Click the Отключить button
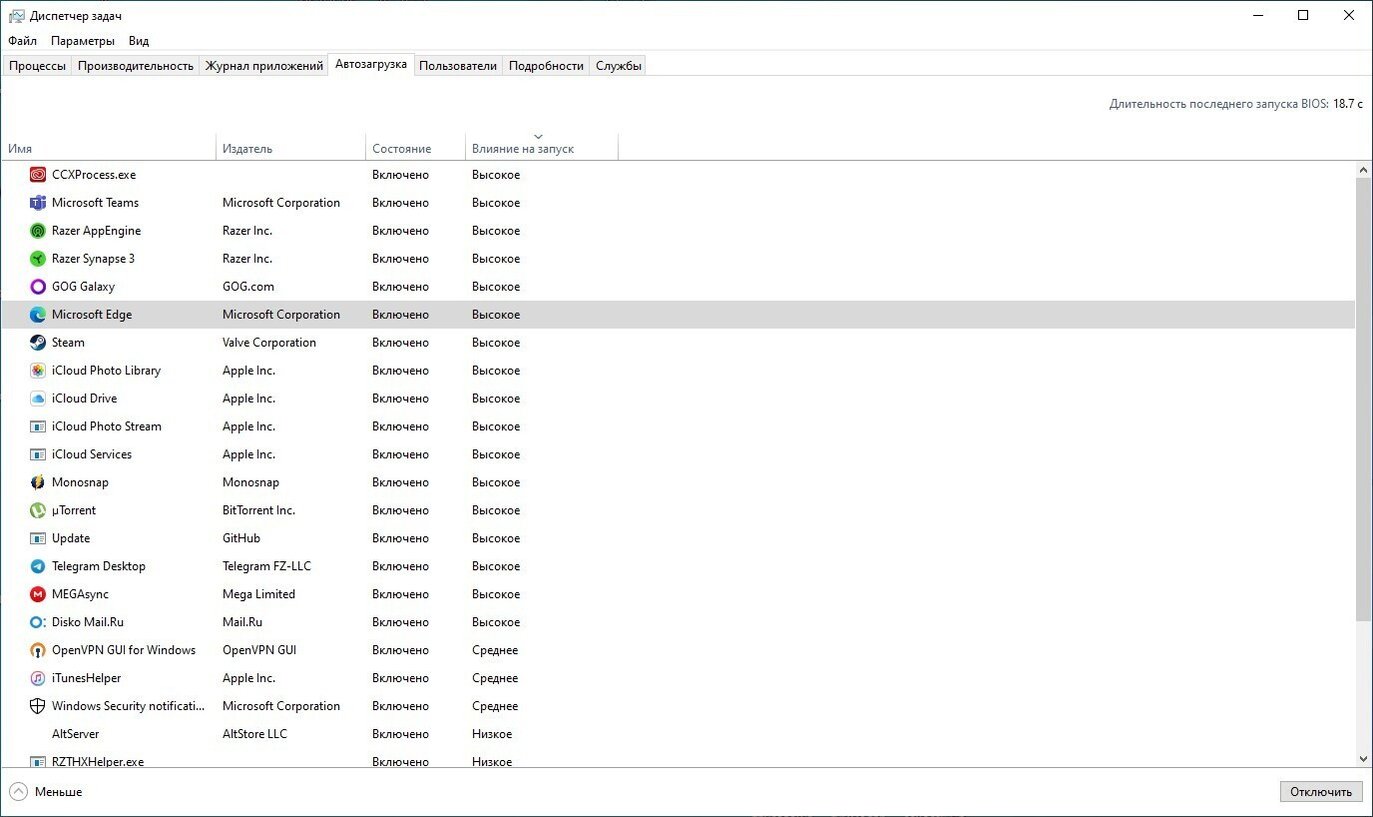Screen dimensions: 1373x817 pyautogui.click(x=1321, y=791)
